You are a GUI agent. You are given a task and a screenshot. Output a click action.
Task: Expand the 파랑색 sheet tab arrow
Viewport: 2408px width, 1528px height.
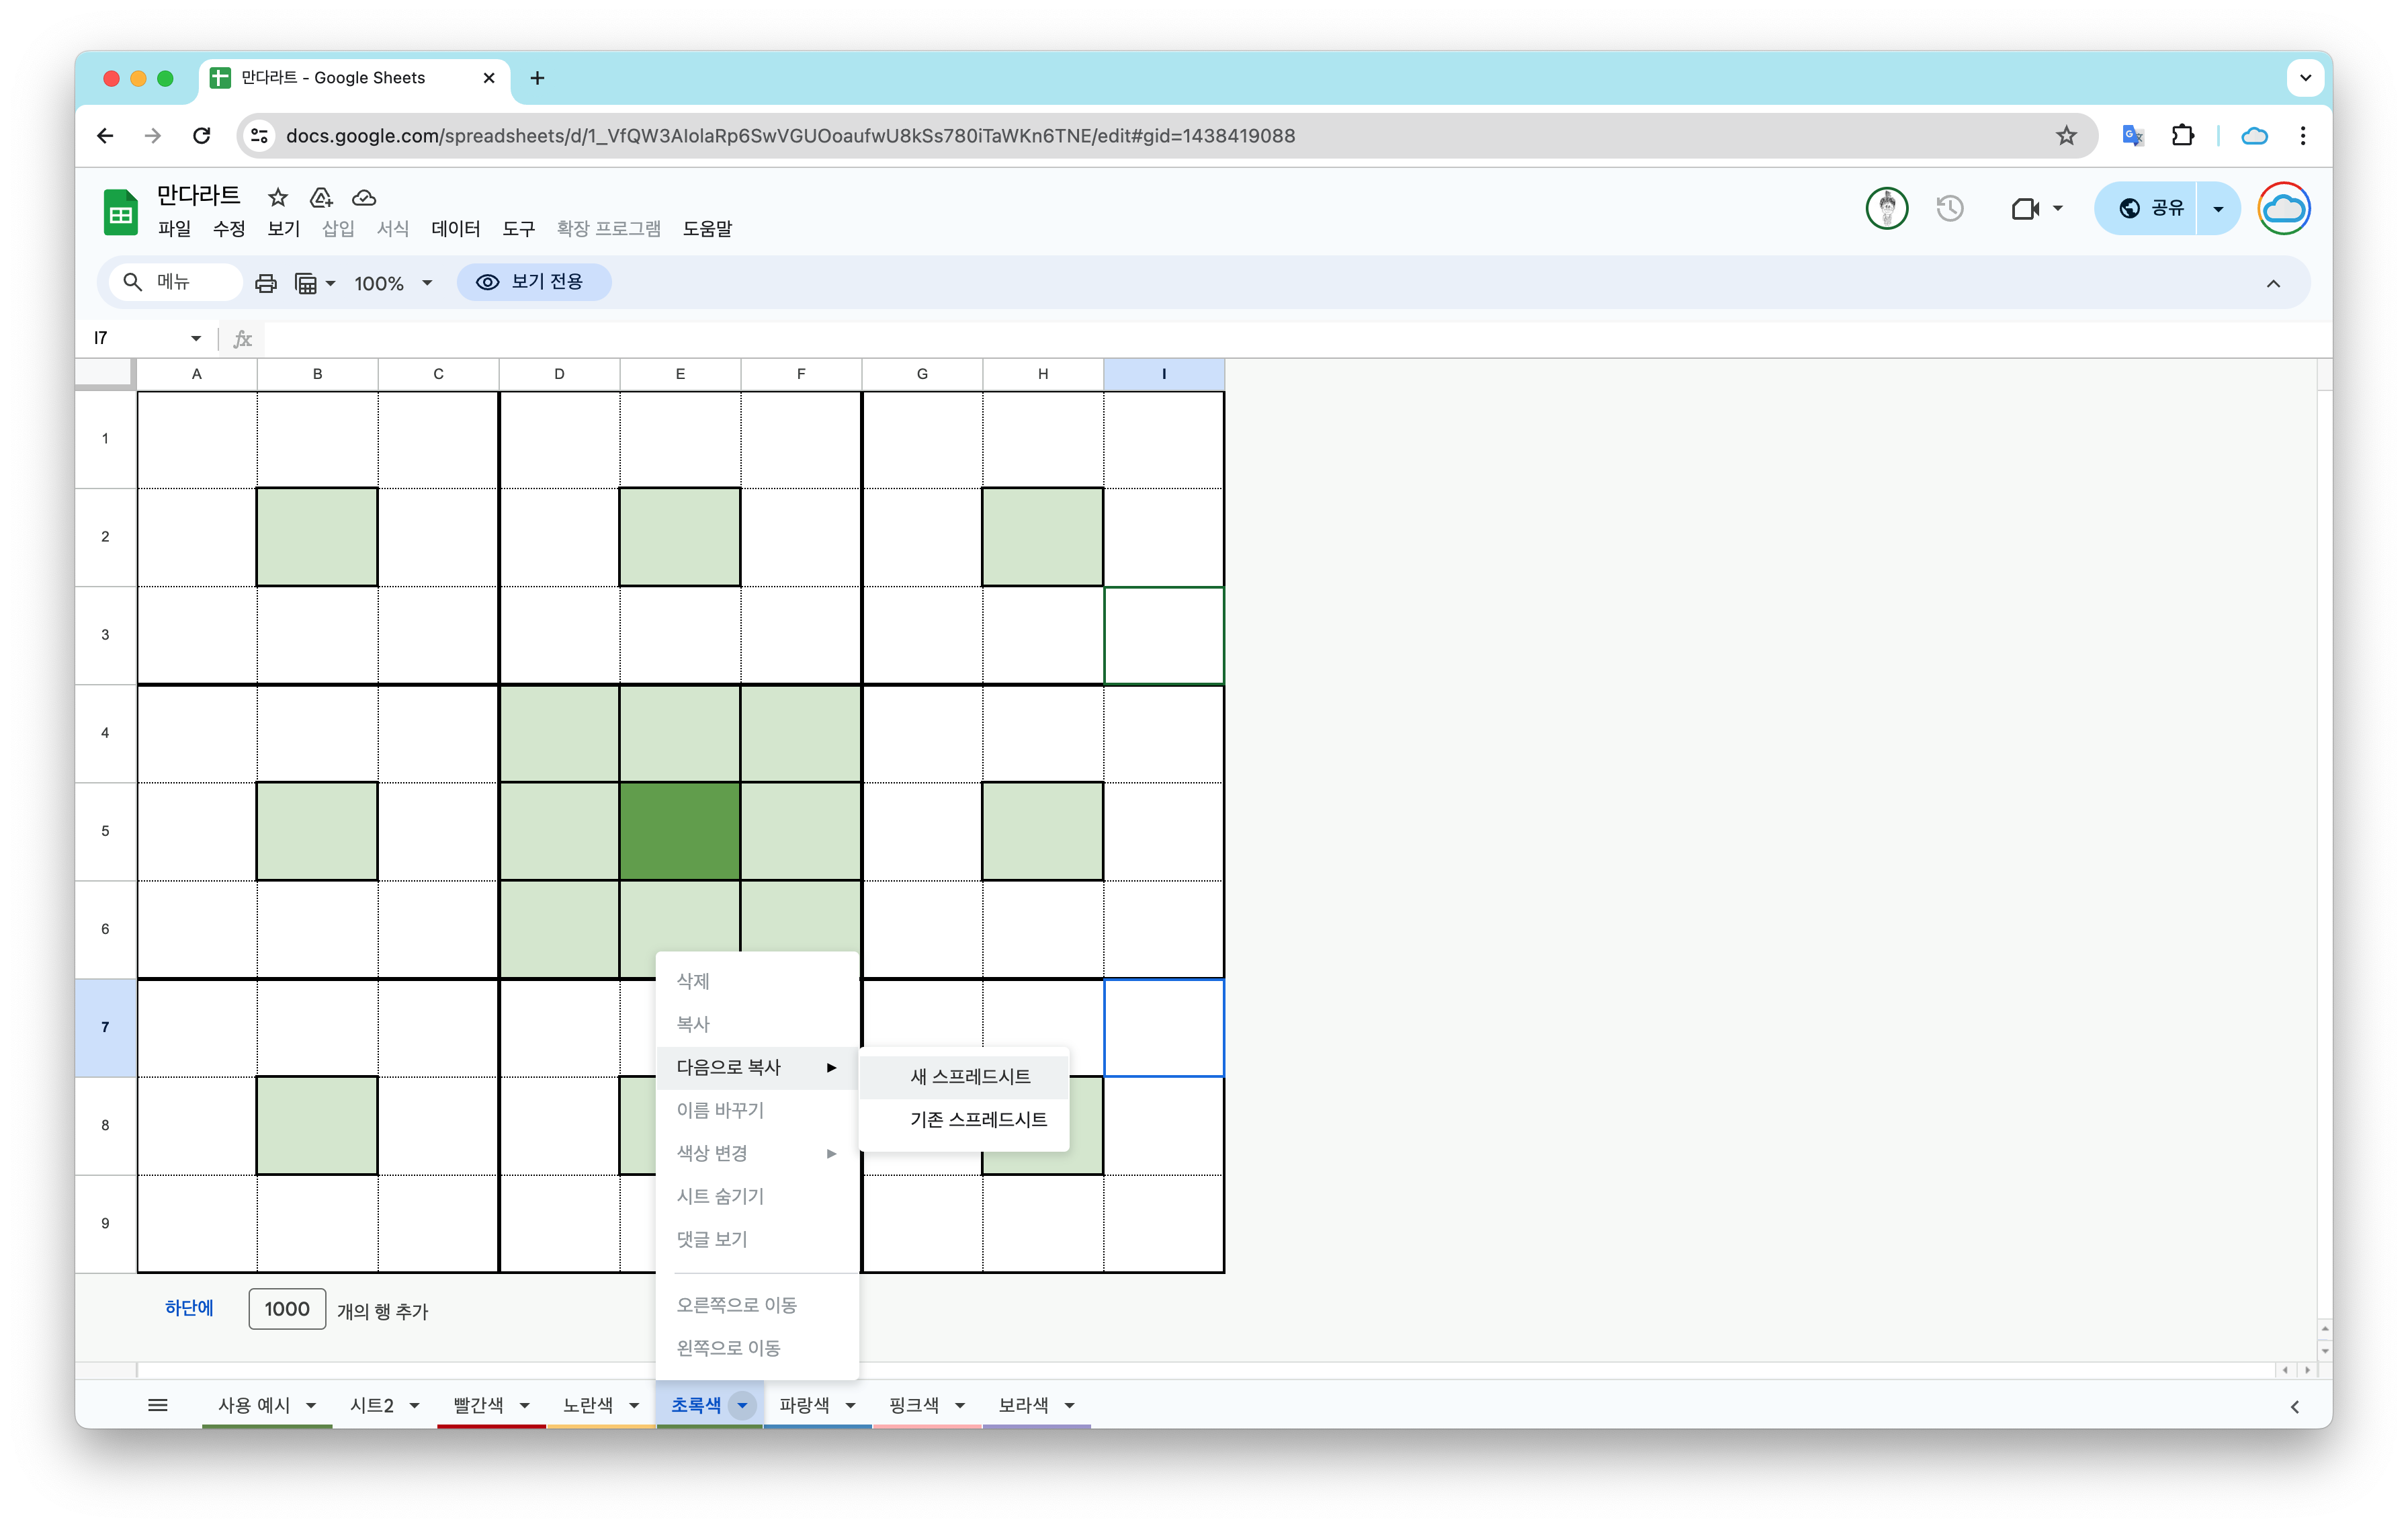[851, 1405]
